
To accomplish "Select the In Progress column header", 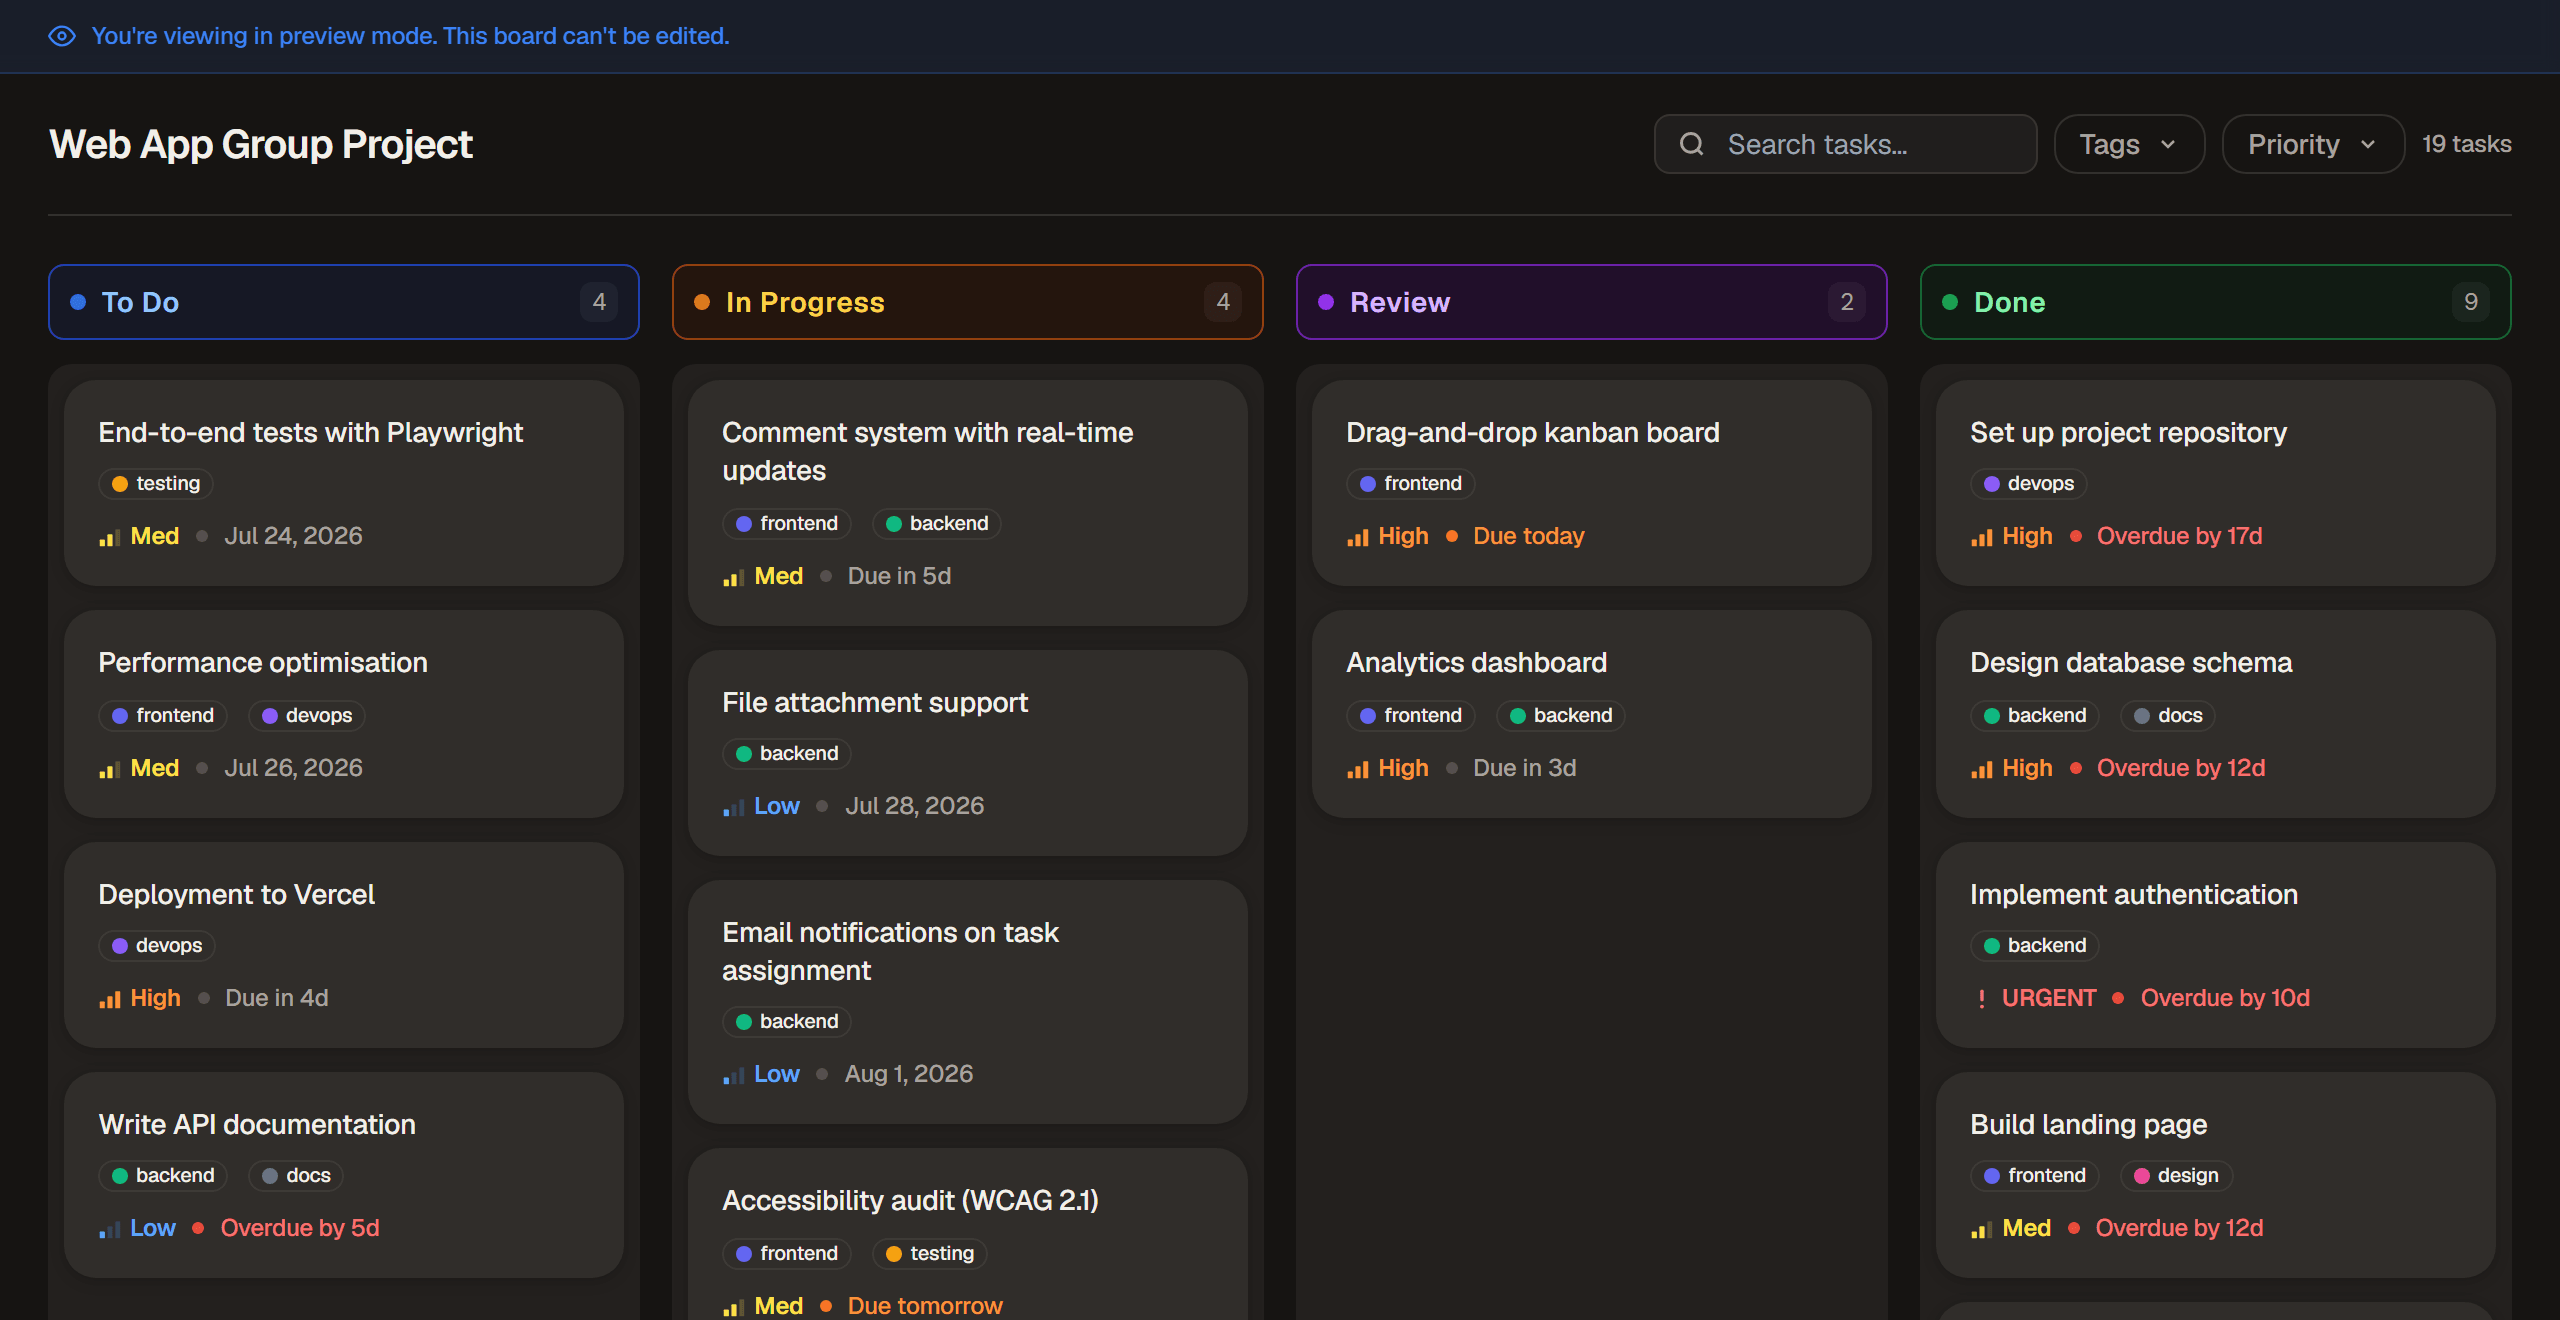I will [x=968, y=302].
